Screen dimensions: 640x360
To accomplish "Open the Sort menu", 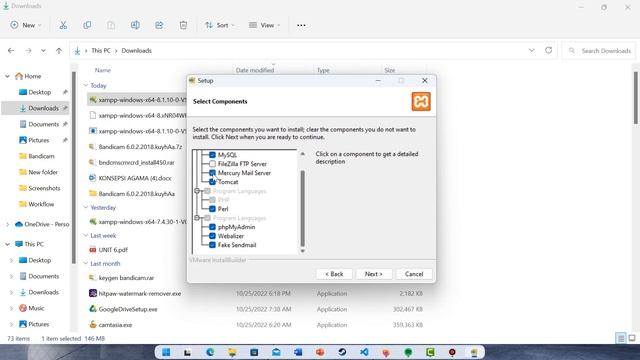I will 220,25.
